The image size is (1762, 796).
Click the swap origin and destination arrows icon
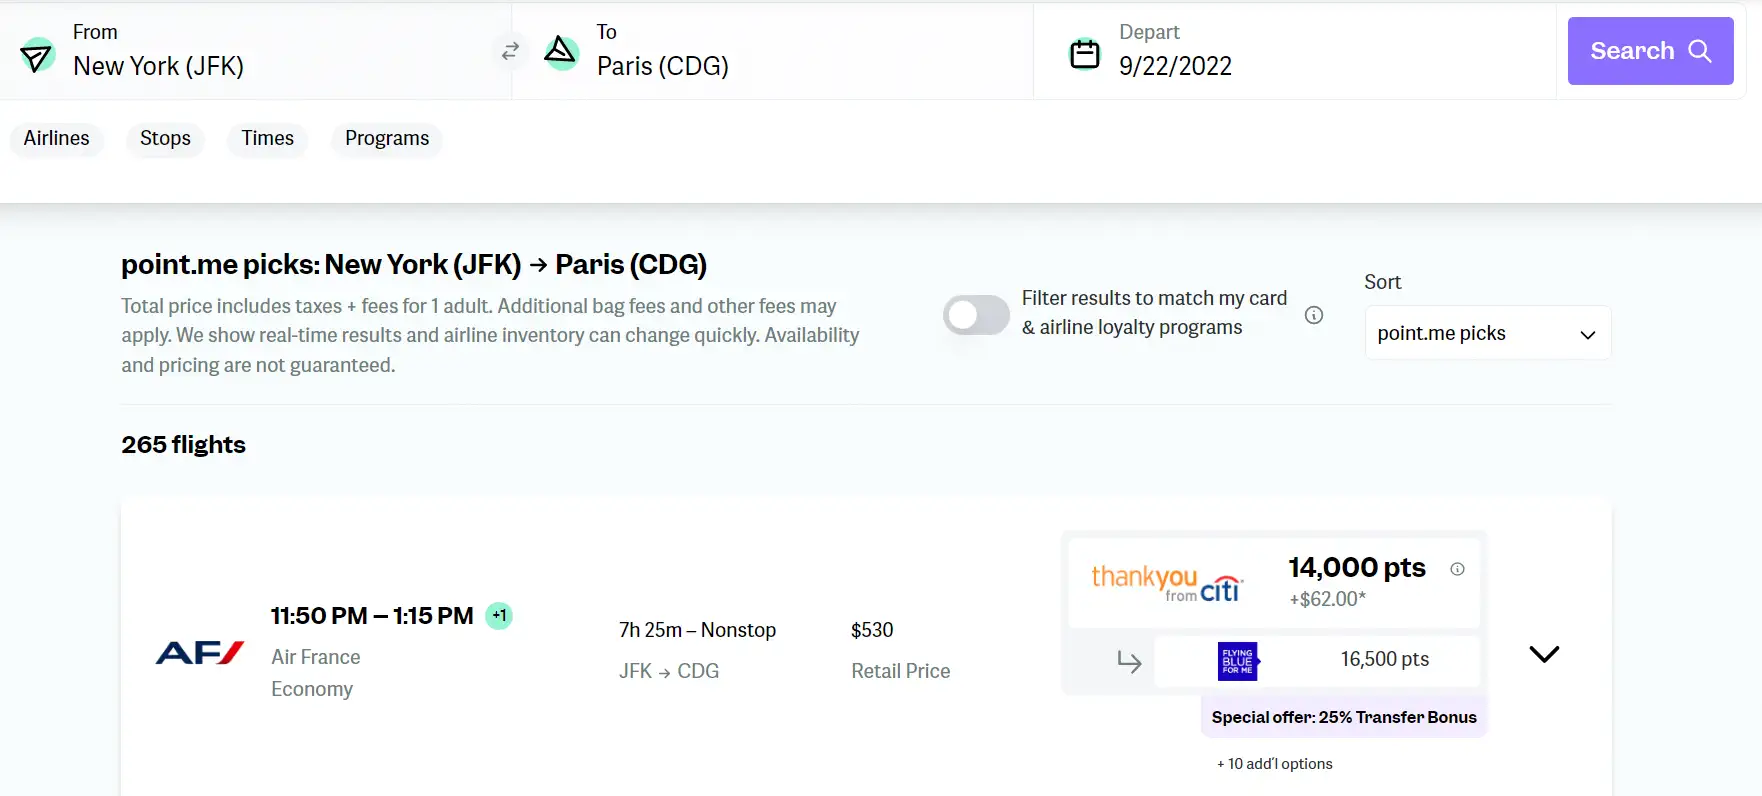(x=510, y=51)
